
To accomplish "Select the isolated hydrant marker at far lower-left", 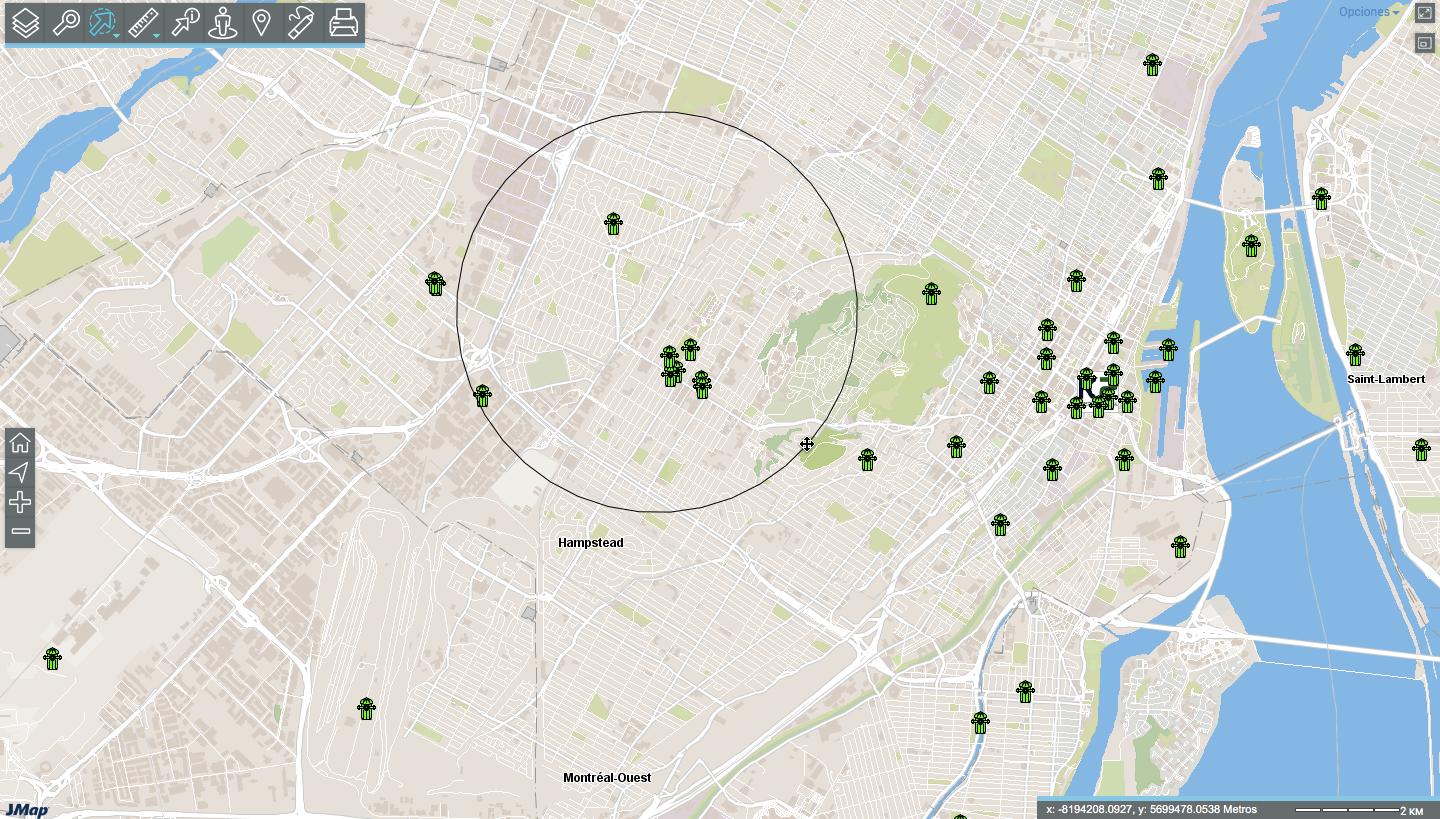I will point(52,659).
